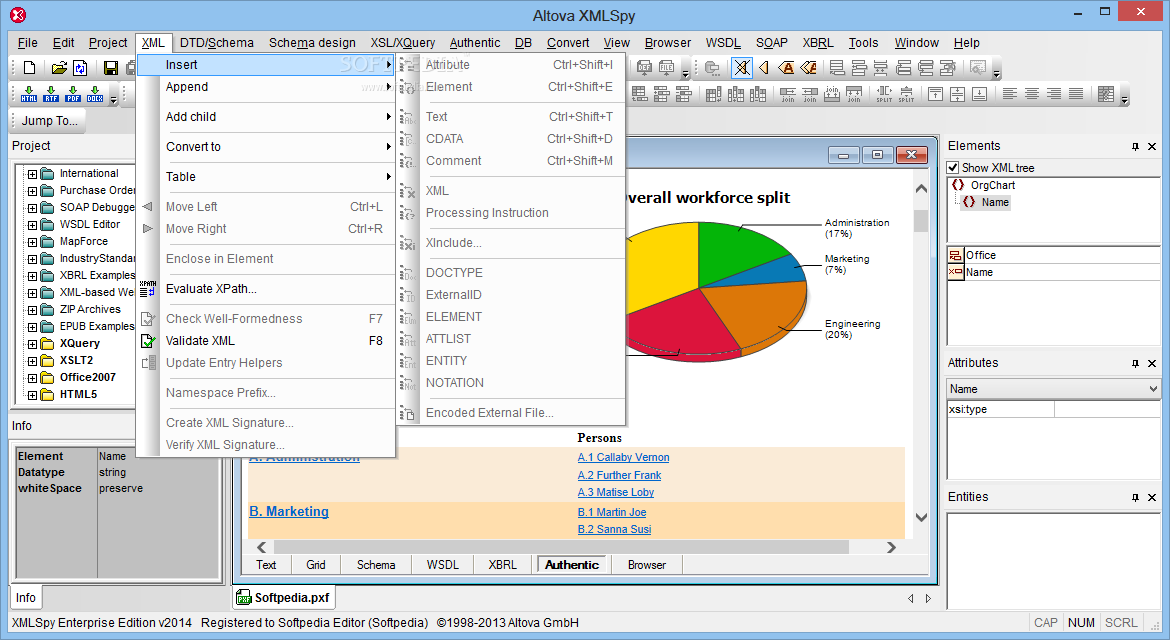Open the Insert submenu
This screenshot has width=1170, height=640.
point(266,65)
